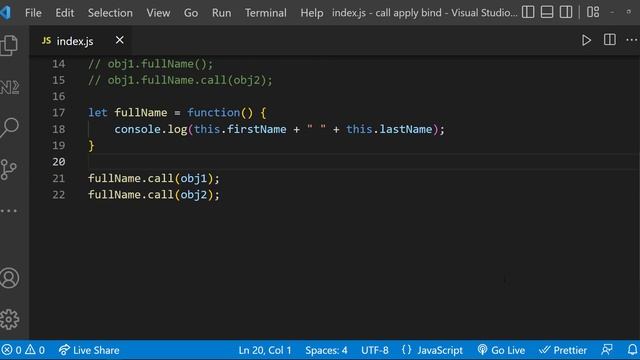Close the index.js tab
The height and width of the screenshot is (360, 640).
[119, 40]
